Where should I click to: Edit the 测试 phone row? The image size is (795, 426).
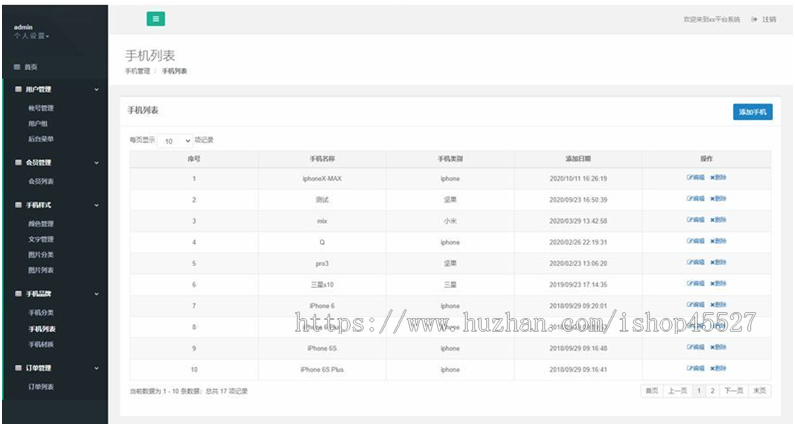click(x=696, y=199)
